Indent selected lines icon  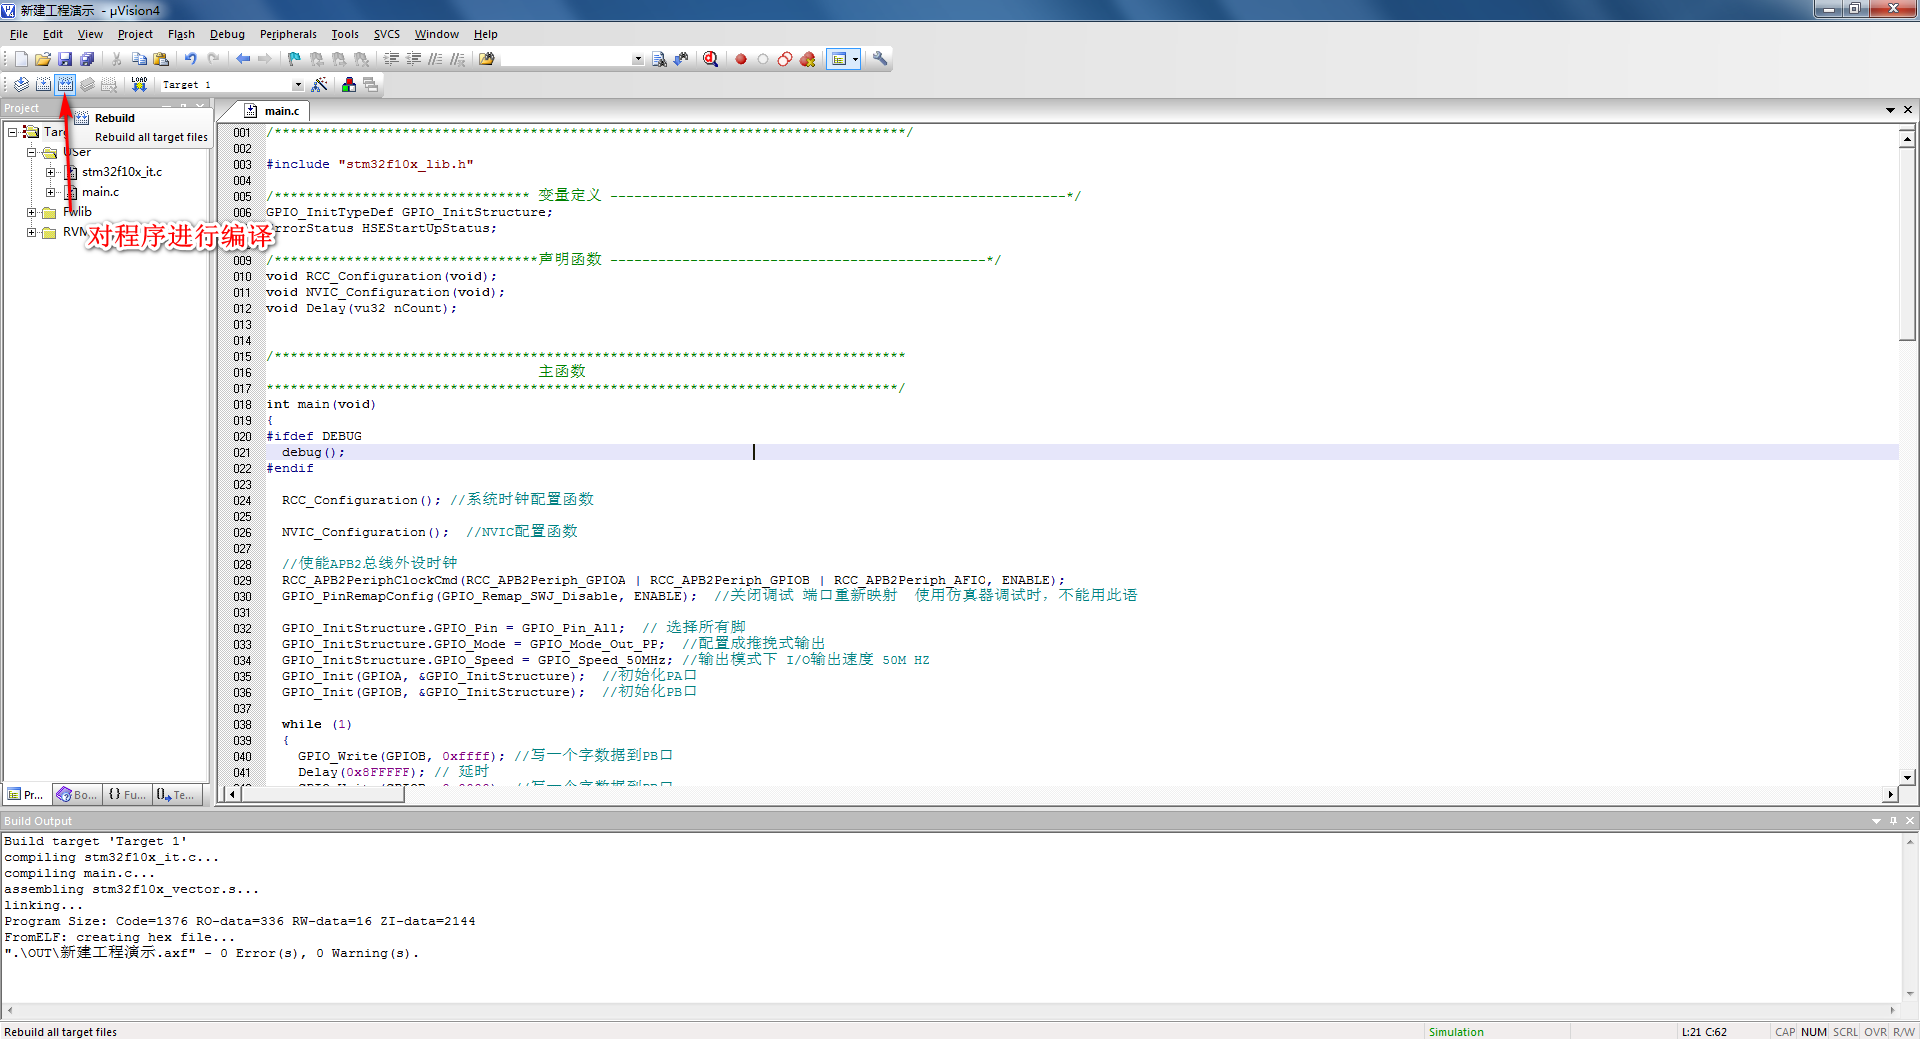click(391, 59)
